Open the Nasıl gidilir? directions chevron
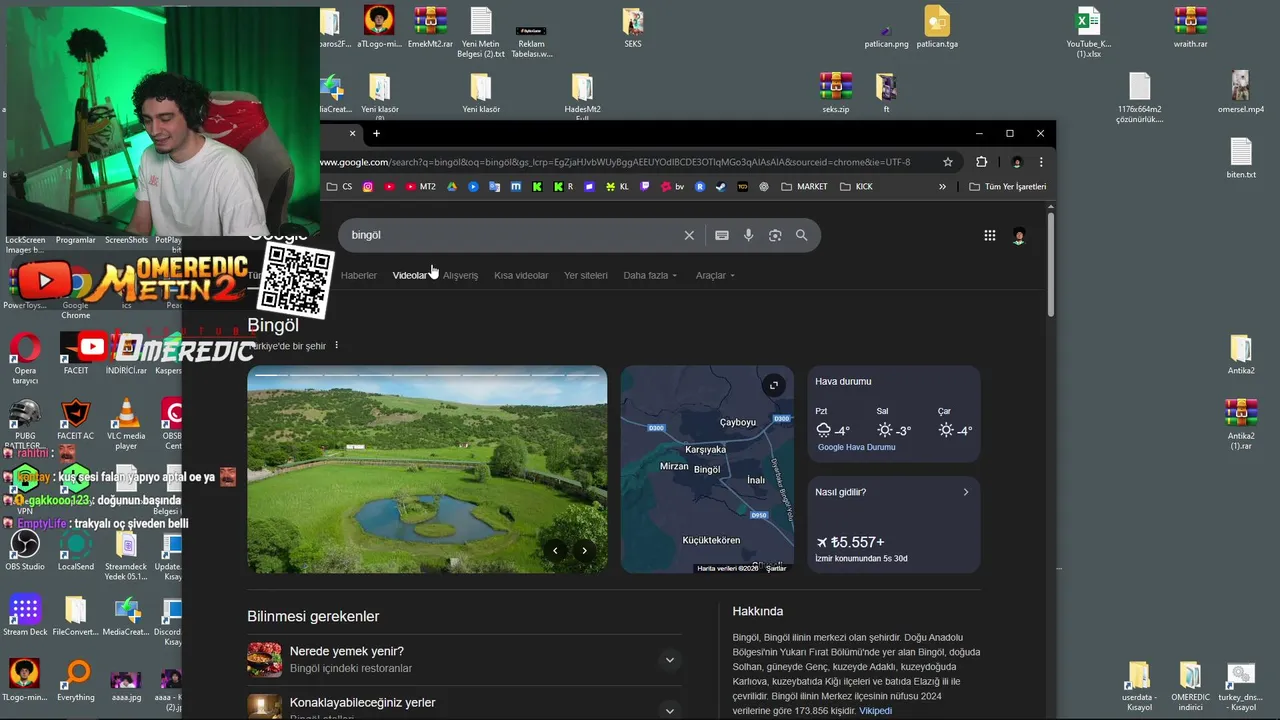 965,492
